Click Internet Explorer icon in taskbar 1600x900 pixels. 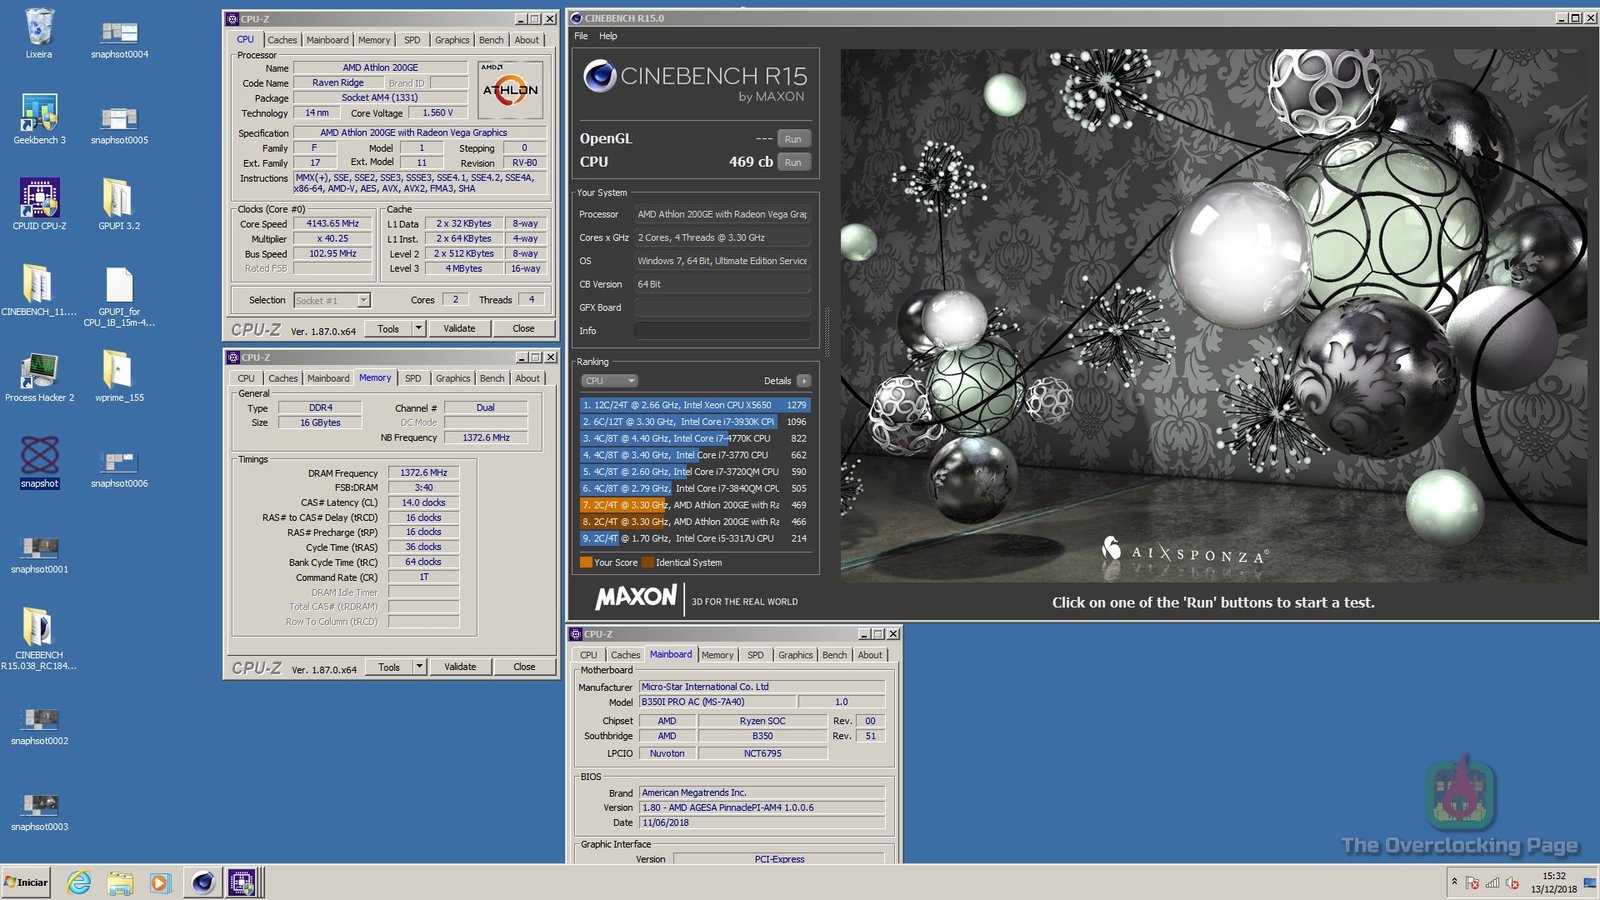[x=79, y=882]
